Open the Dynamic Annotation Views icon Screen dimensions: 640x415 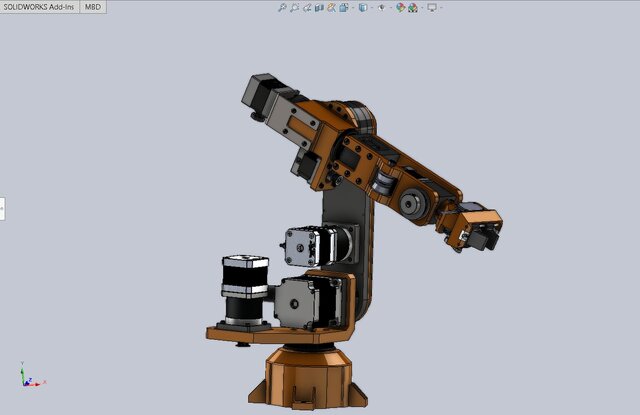pos(331,7)
